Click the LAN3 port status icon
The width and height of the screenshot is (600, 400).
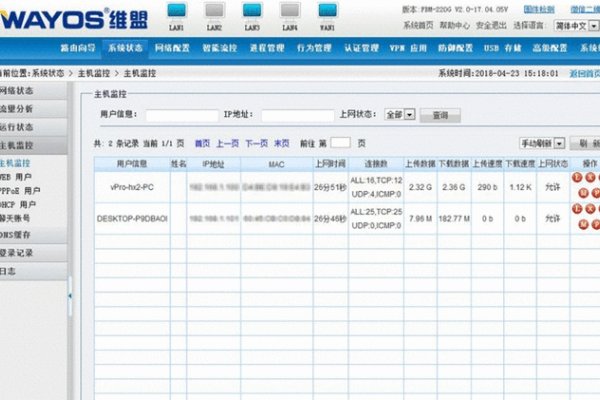(x=252, y=10)
